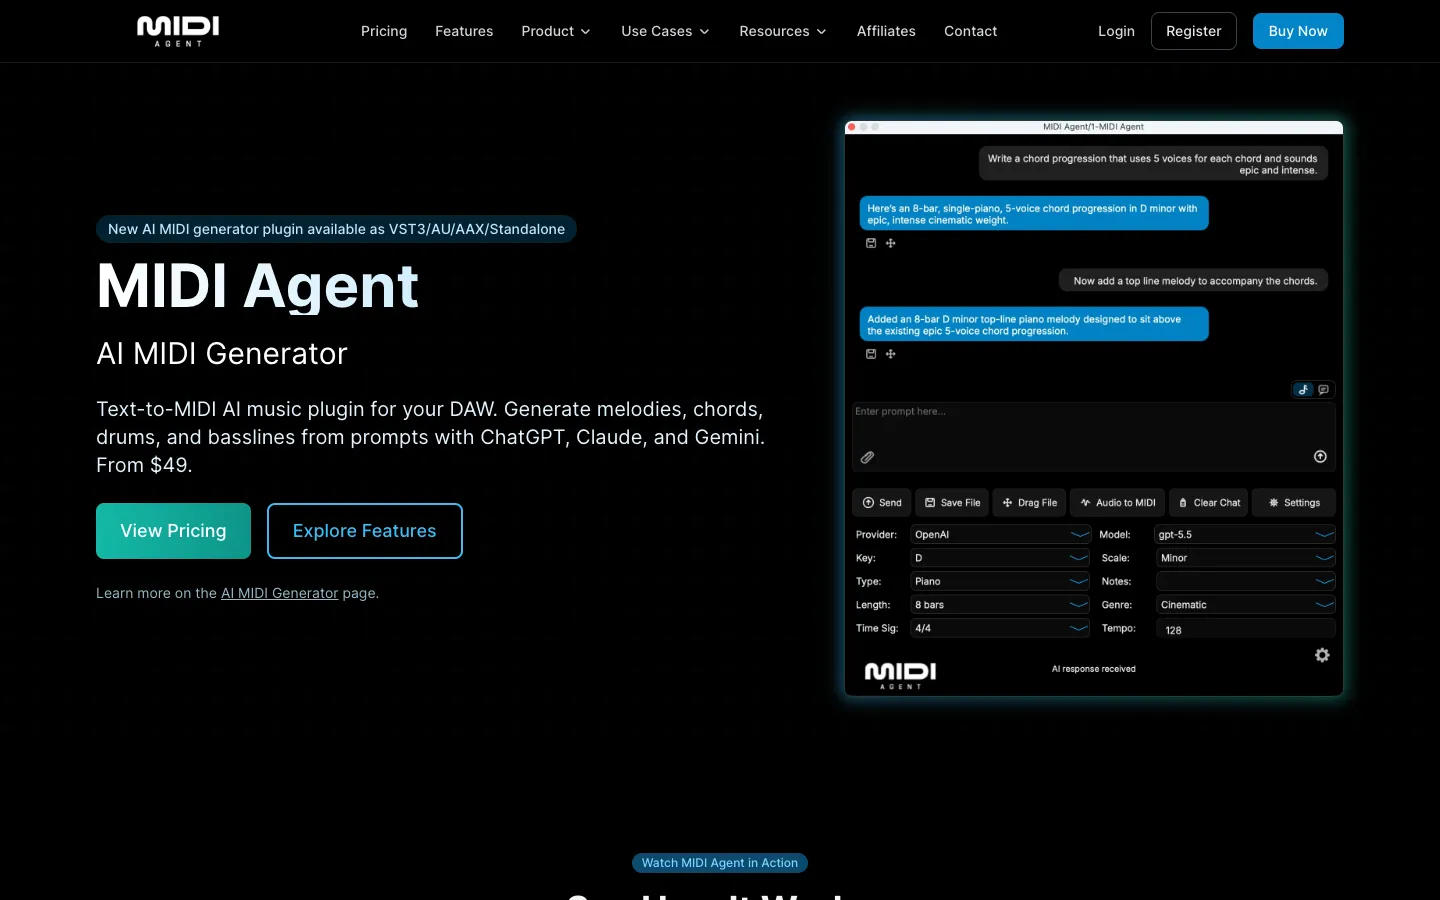Open the Contact page

[970, 31]
